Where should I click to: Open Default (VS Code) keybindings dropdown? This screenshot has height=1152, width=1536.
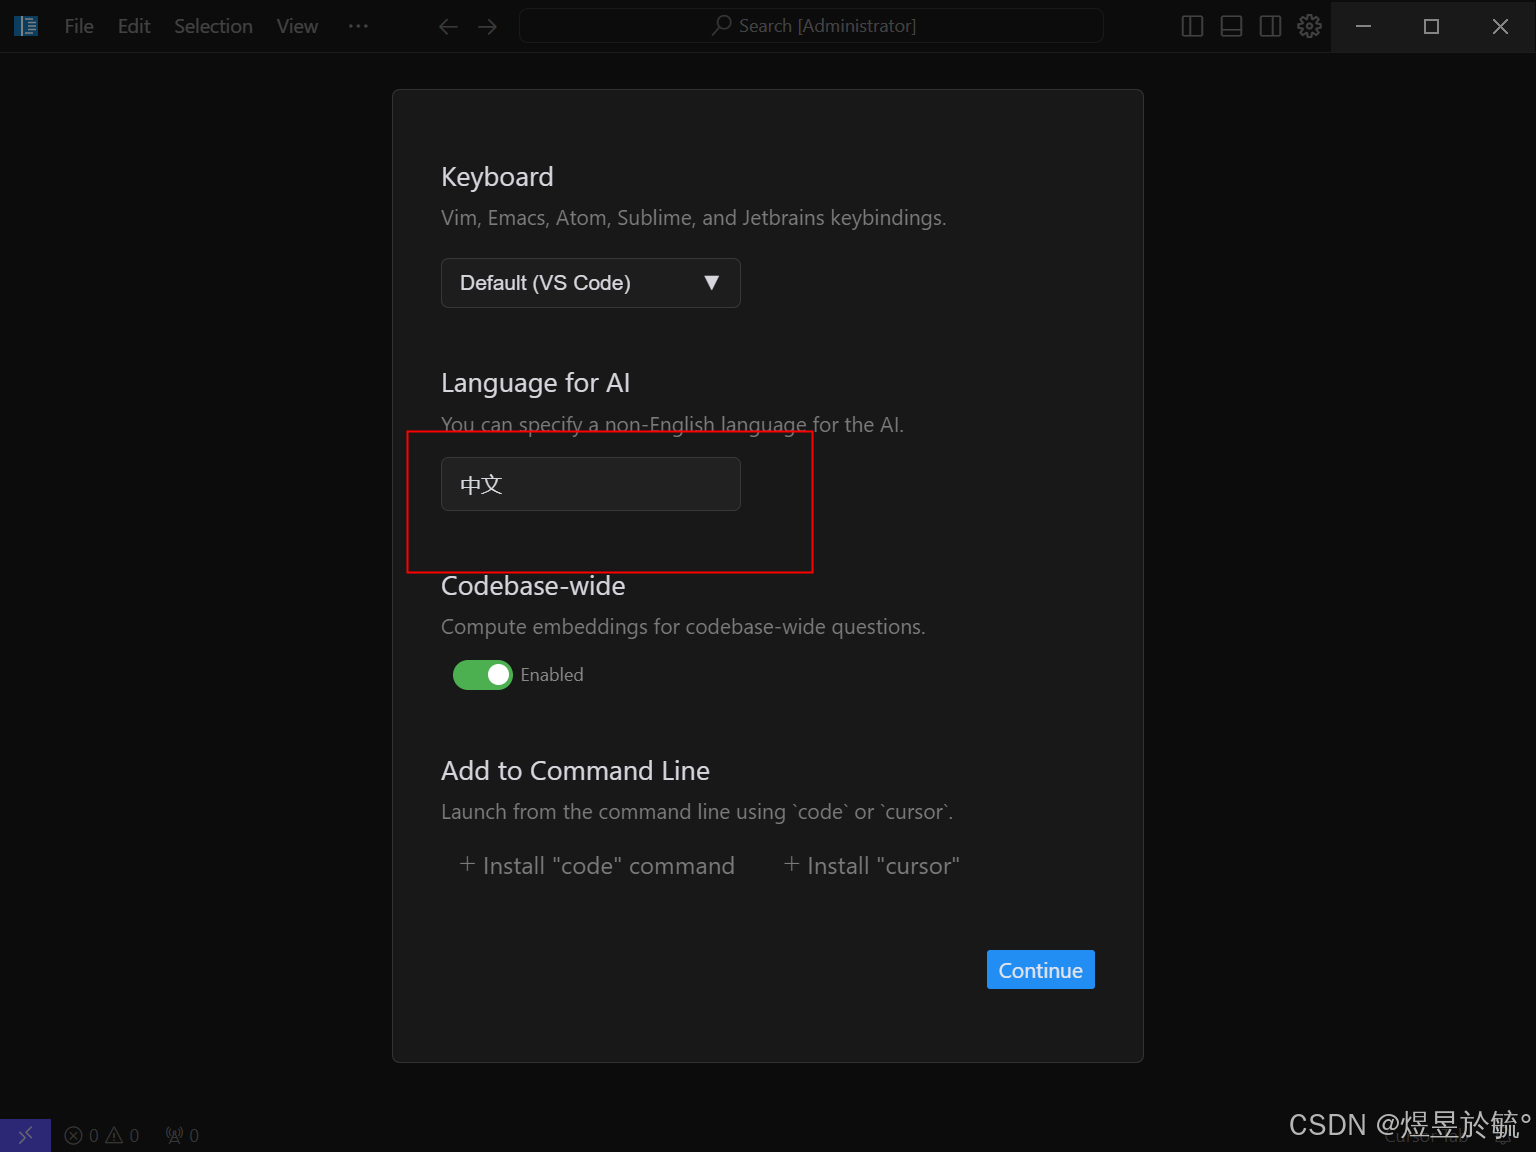click(x=591, y=283)
